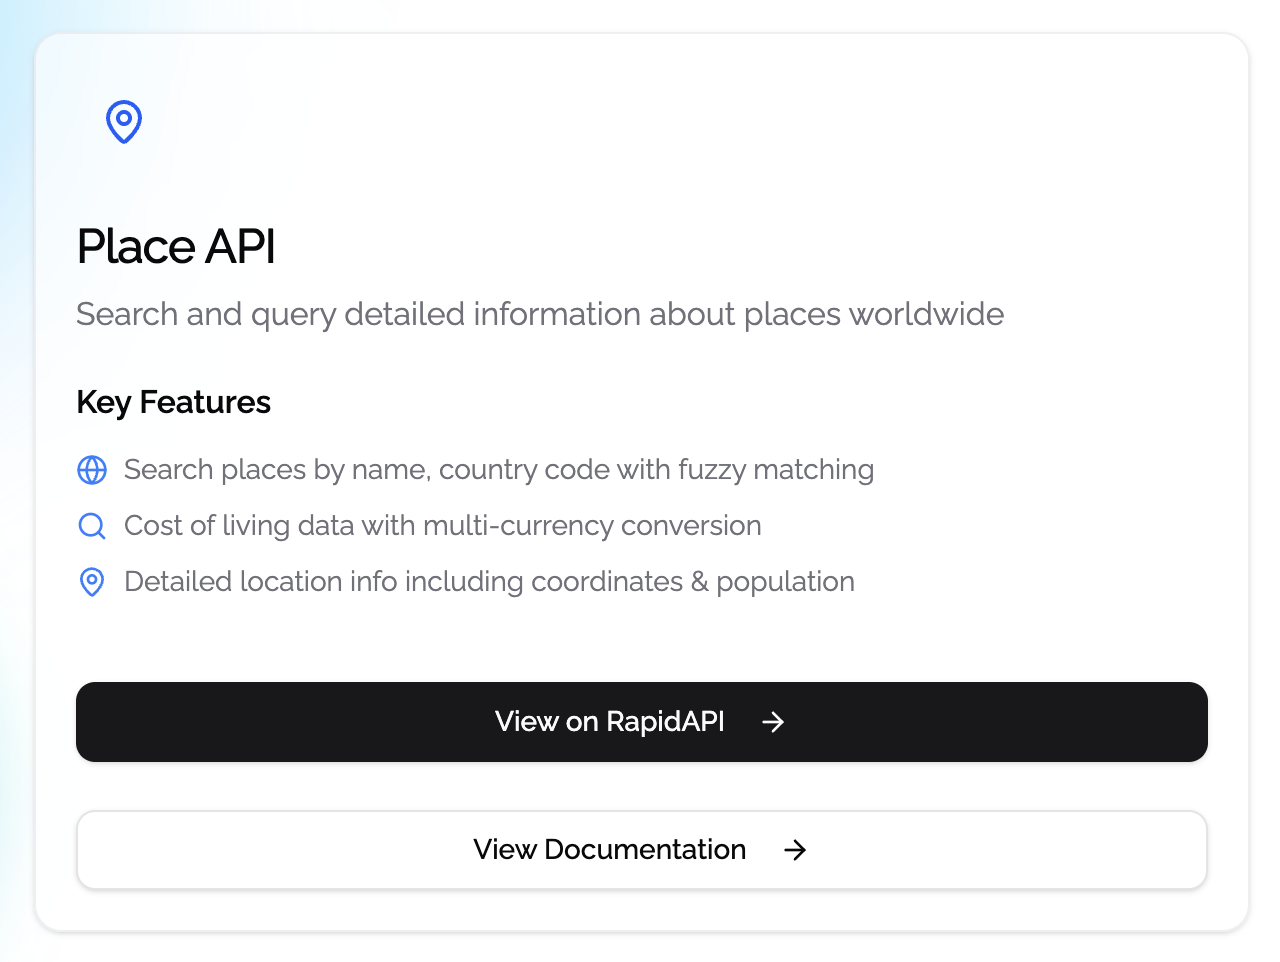Click the fuzzy matching search feature text
The width and height of the screenshot is (1280, 962).
[498, 470]
